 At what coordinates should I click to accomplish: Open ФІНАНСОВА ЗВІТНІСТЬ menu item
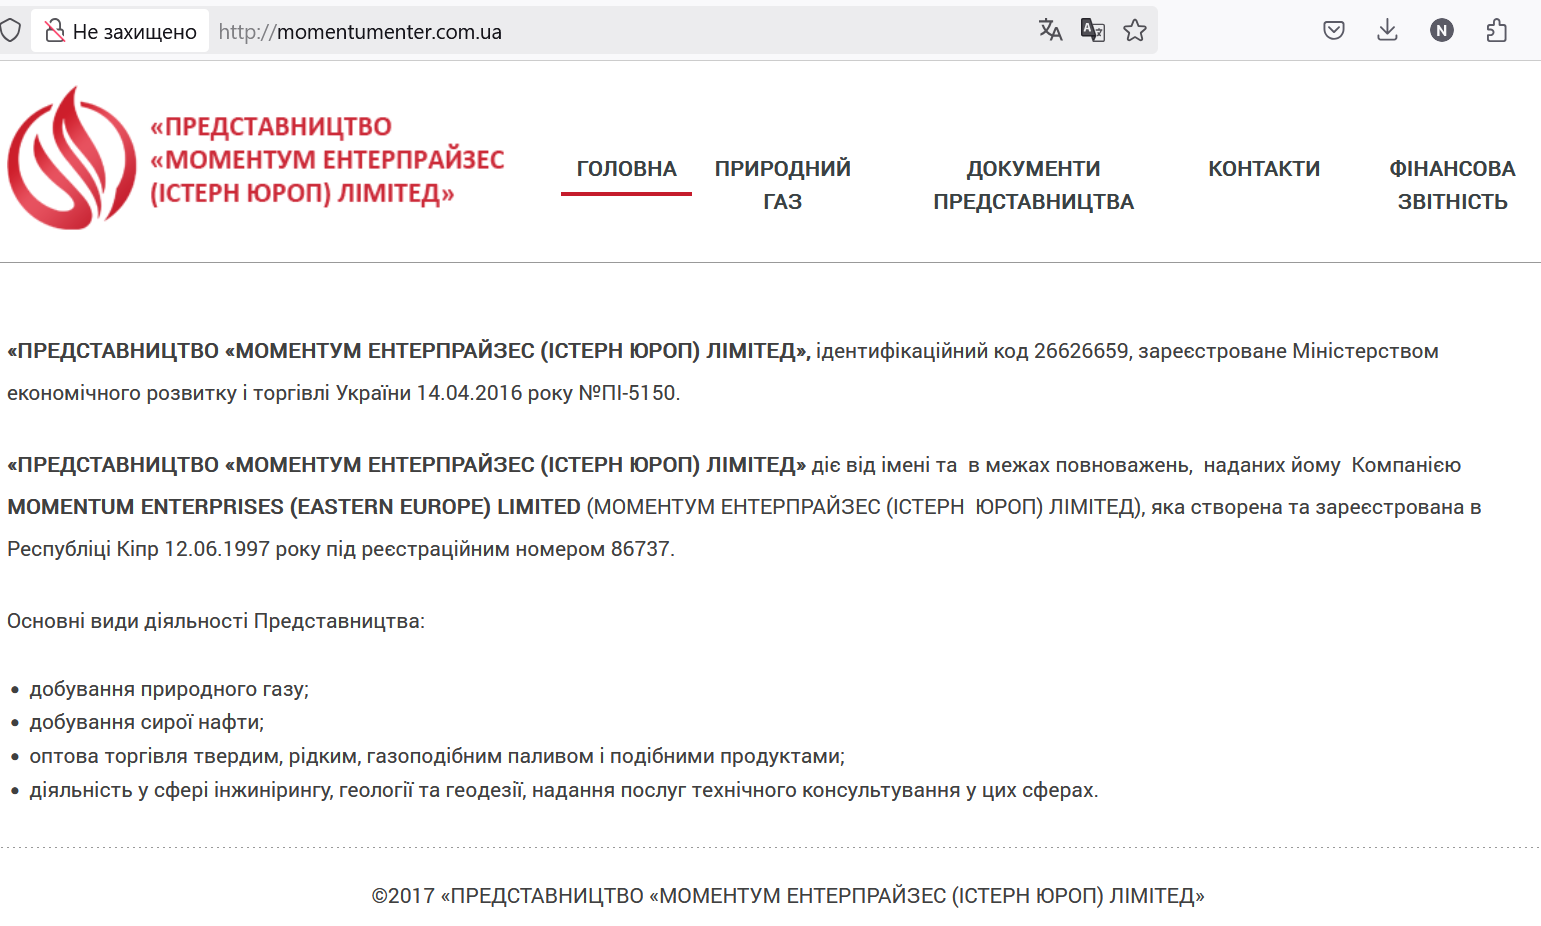point(1453,185)
